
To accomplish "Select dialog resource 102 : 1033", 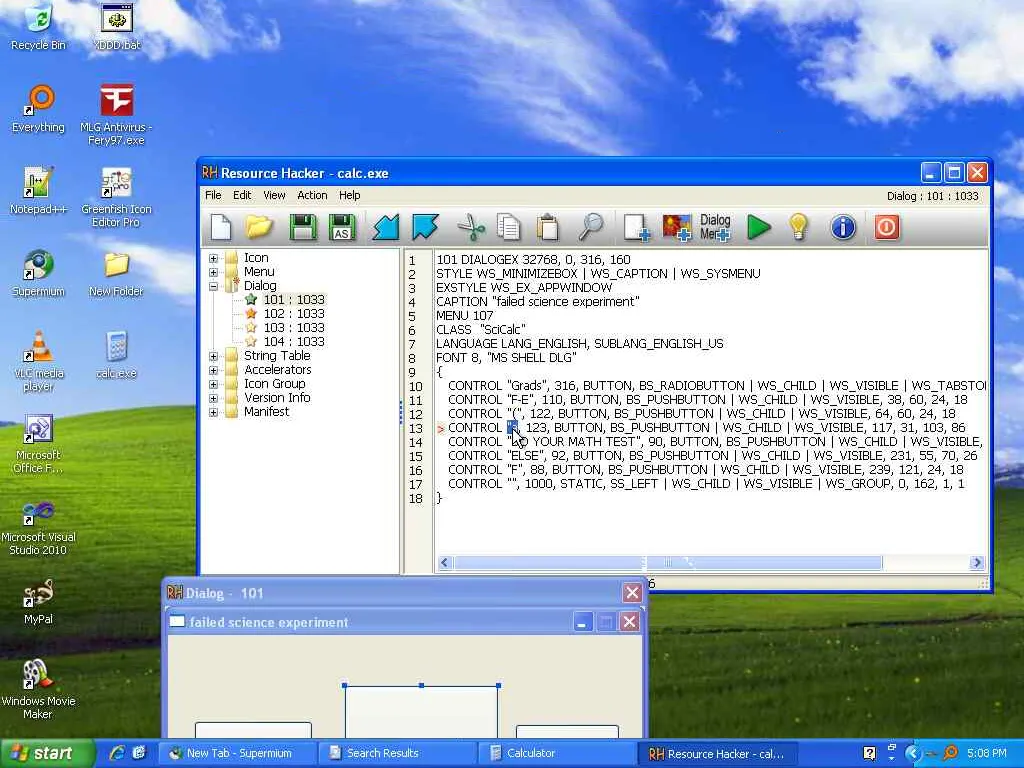I will [294, 313].
